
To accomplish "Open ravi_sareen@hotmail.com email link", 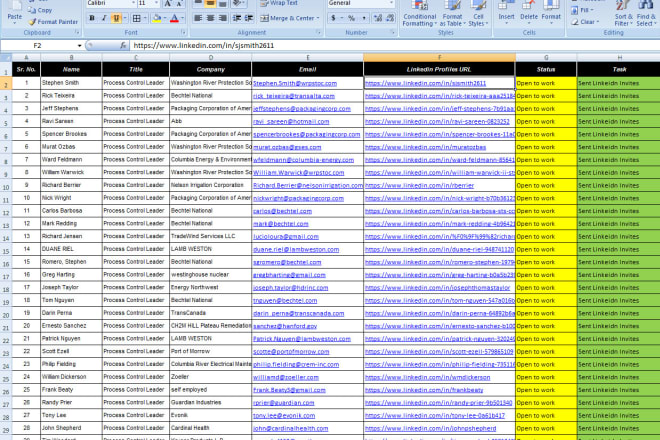I will [x=291, y=122].
